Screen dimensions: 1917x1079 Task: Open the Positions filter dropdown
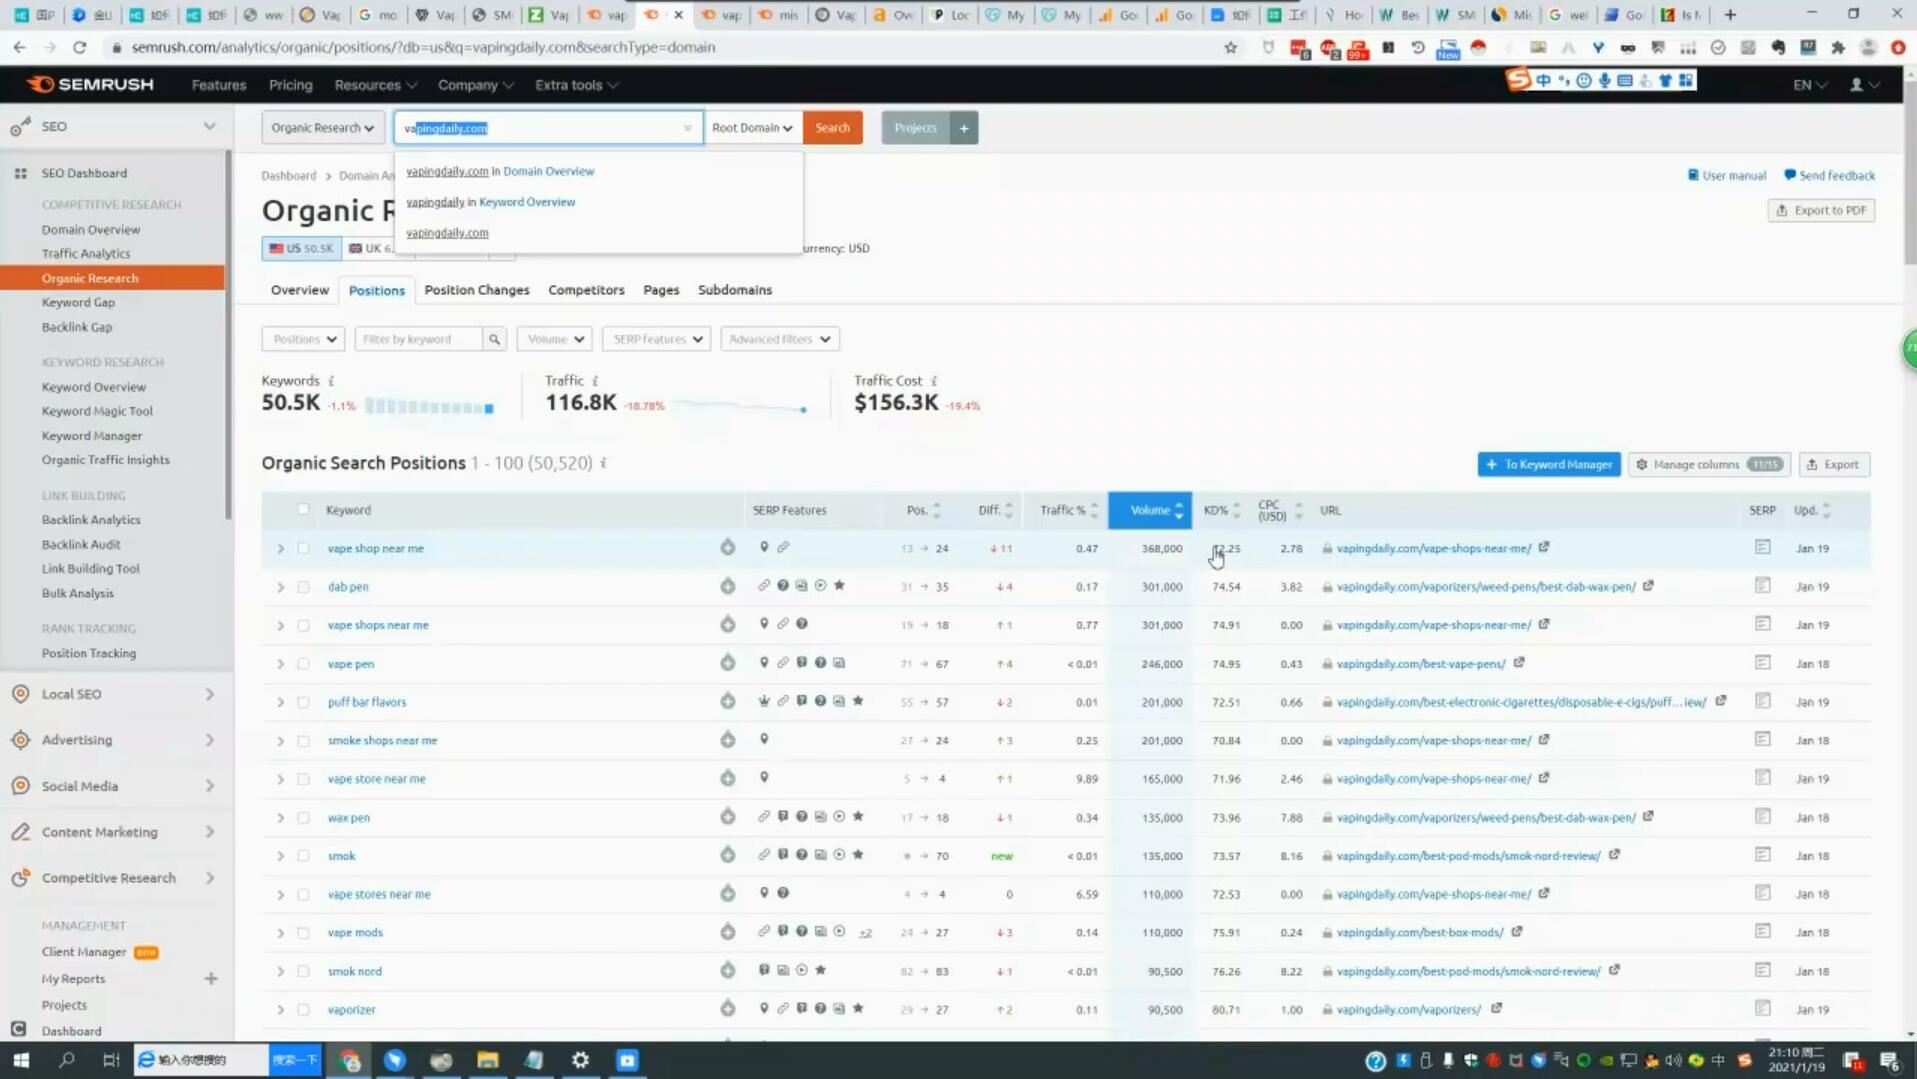[303, 339]
